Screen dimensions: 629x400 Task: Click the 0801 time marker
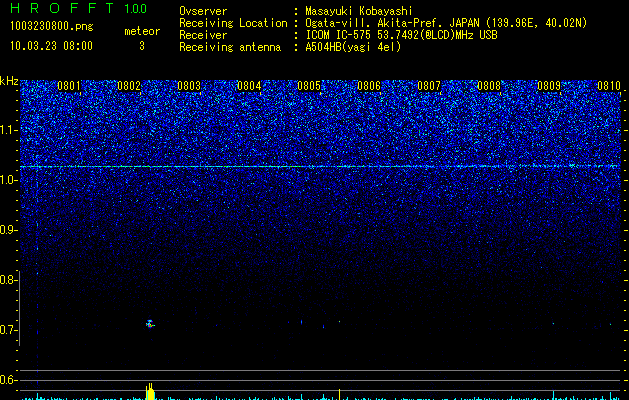pos(69,86)
